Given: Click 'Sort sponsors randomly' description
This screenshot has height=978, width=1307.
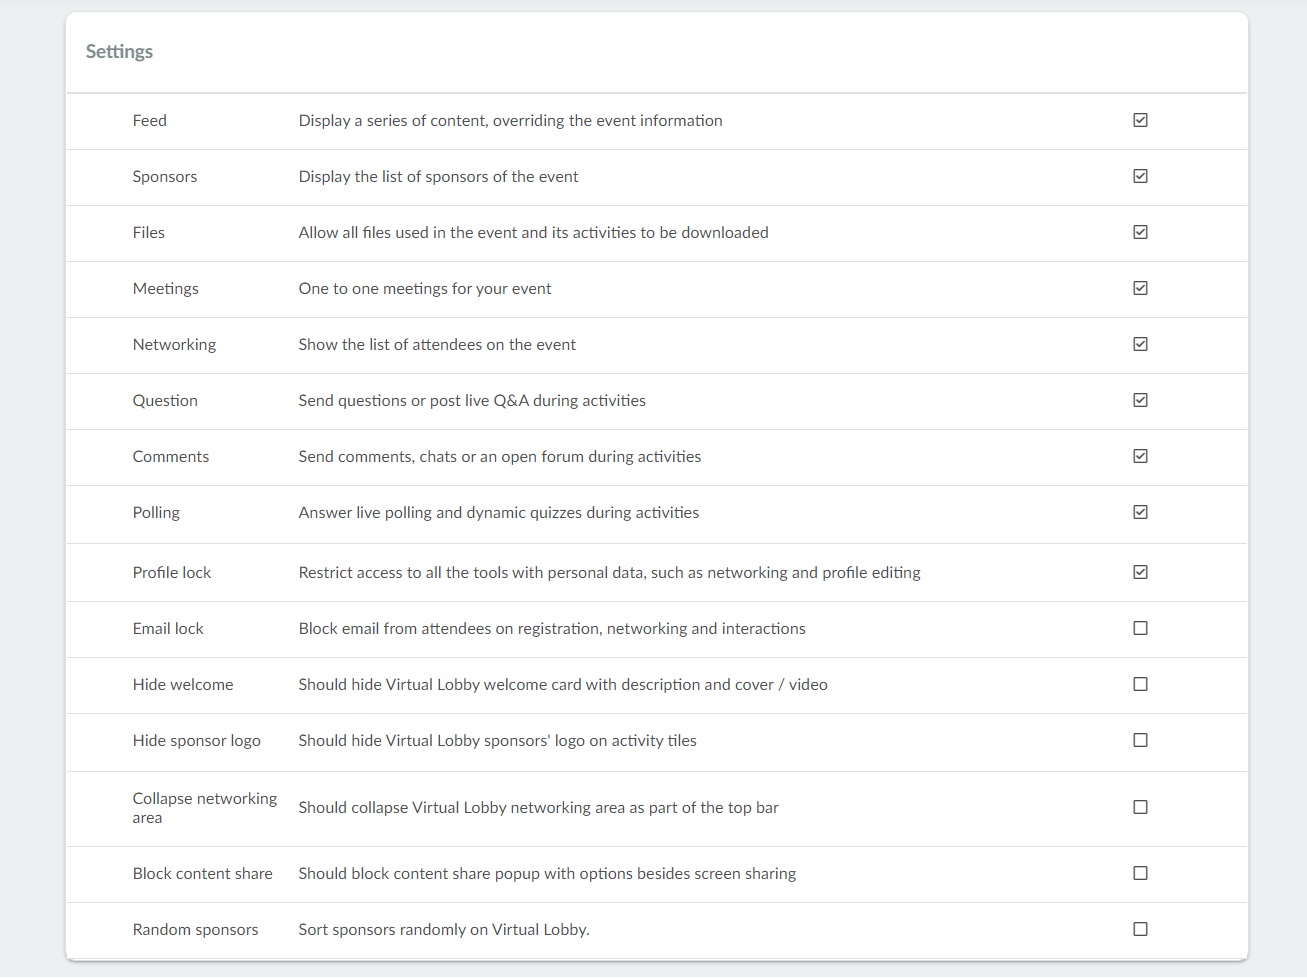Looking at the screenshot, I should point(444,930).
